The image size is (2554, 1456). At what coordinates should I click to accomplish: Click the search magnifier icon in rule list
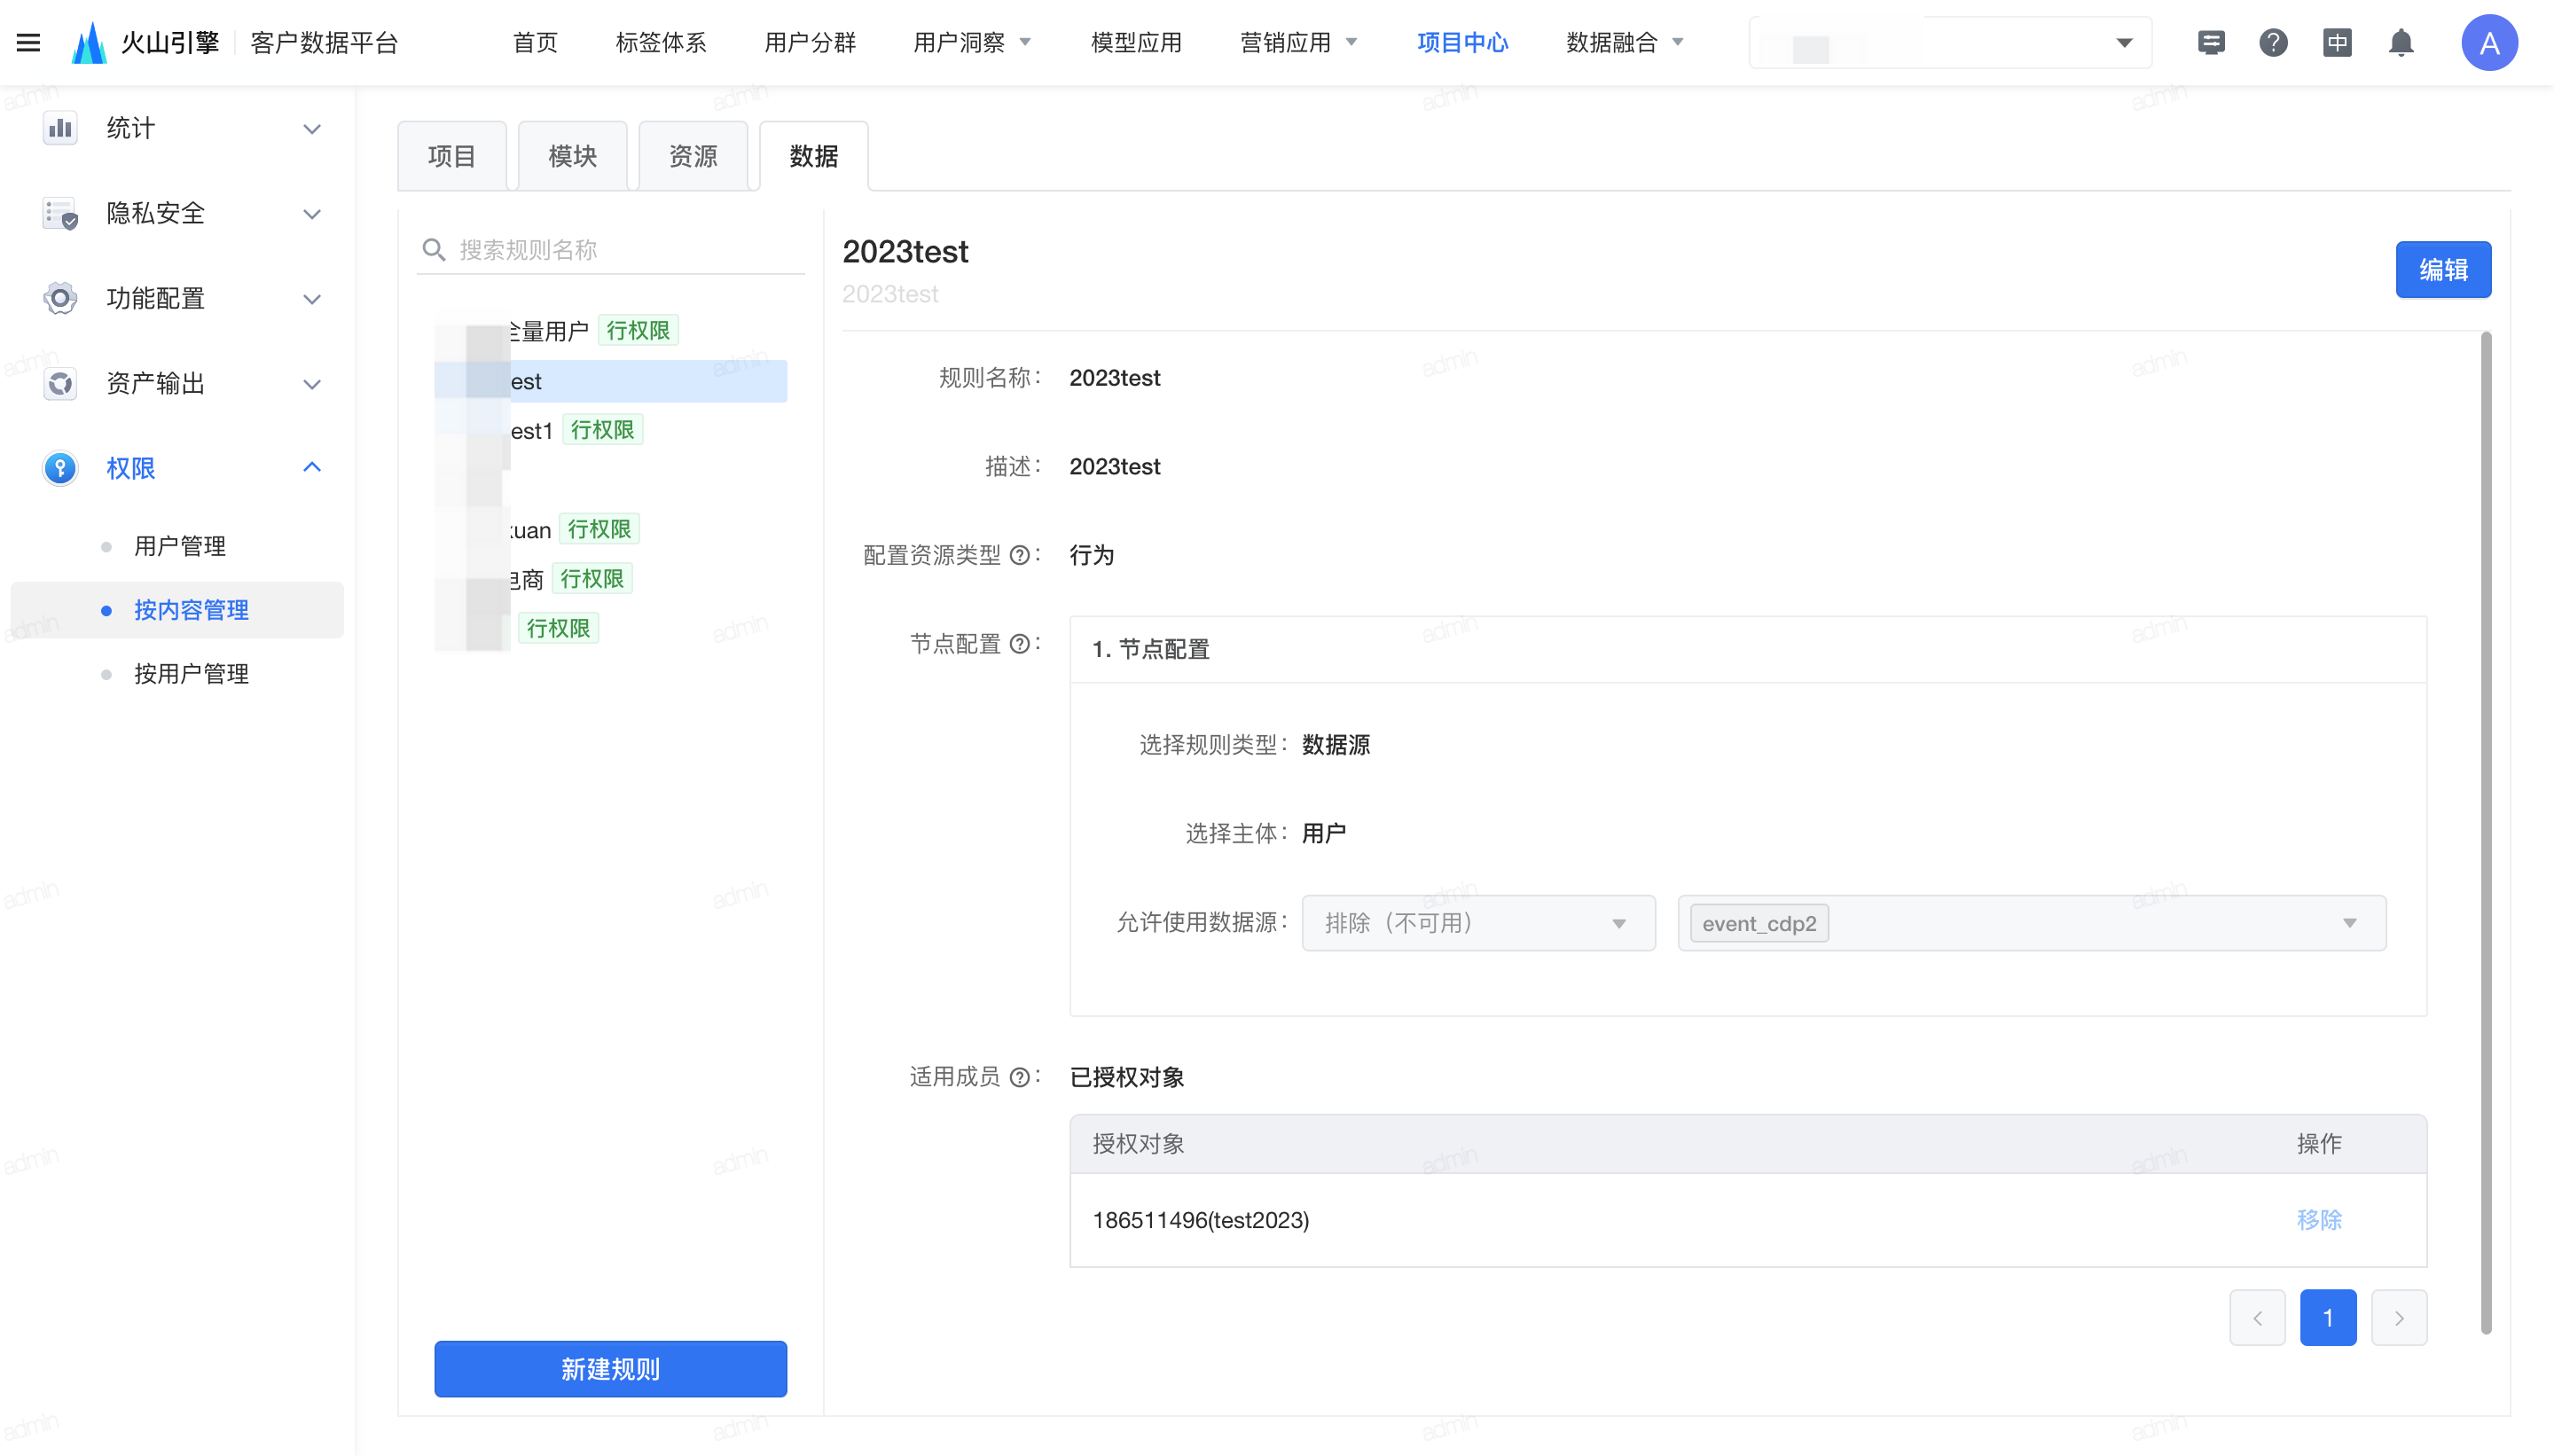coord(433,249)
